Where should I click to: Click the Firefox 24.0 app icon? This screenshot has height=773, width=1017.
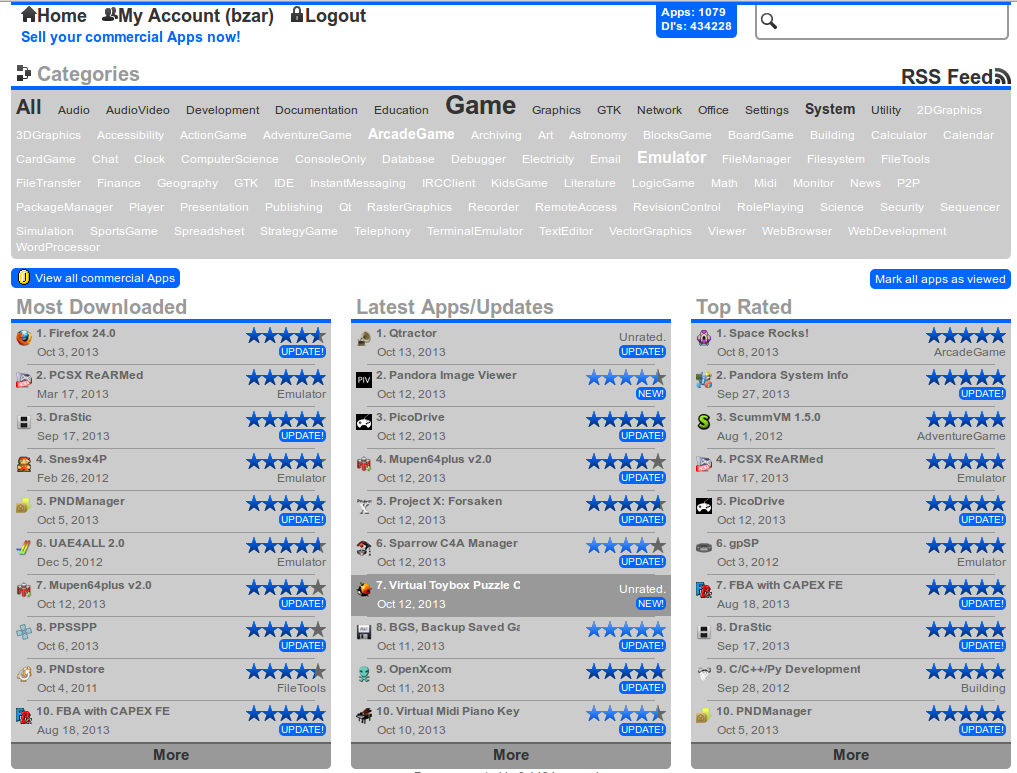coord(24,338)
